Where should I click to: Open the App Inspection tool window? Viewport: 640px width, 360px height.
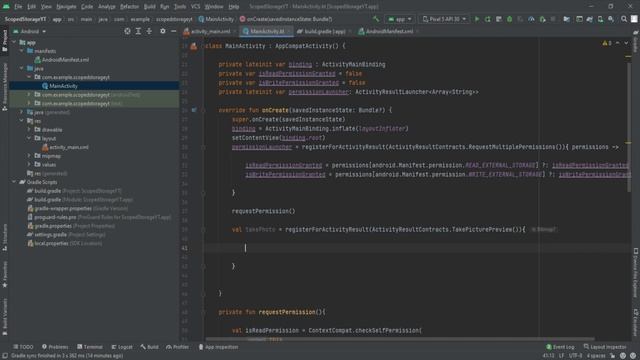(x=218, y=347)
